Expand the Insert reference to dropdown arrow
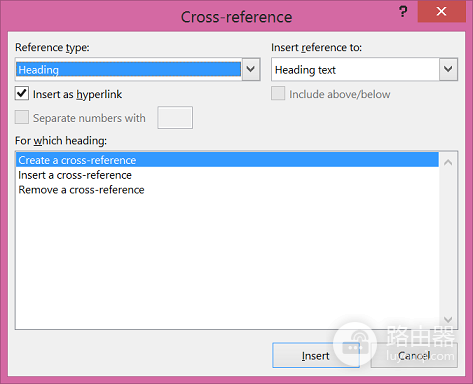This screenshot has width=473, height=384. 448,69
